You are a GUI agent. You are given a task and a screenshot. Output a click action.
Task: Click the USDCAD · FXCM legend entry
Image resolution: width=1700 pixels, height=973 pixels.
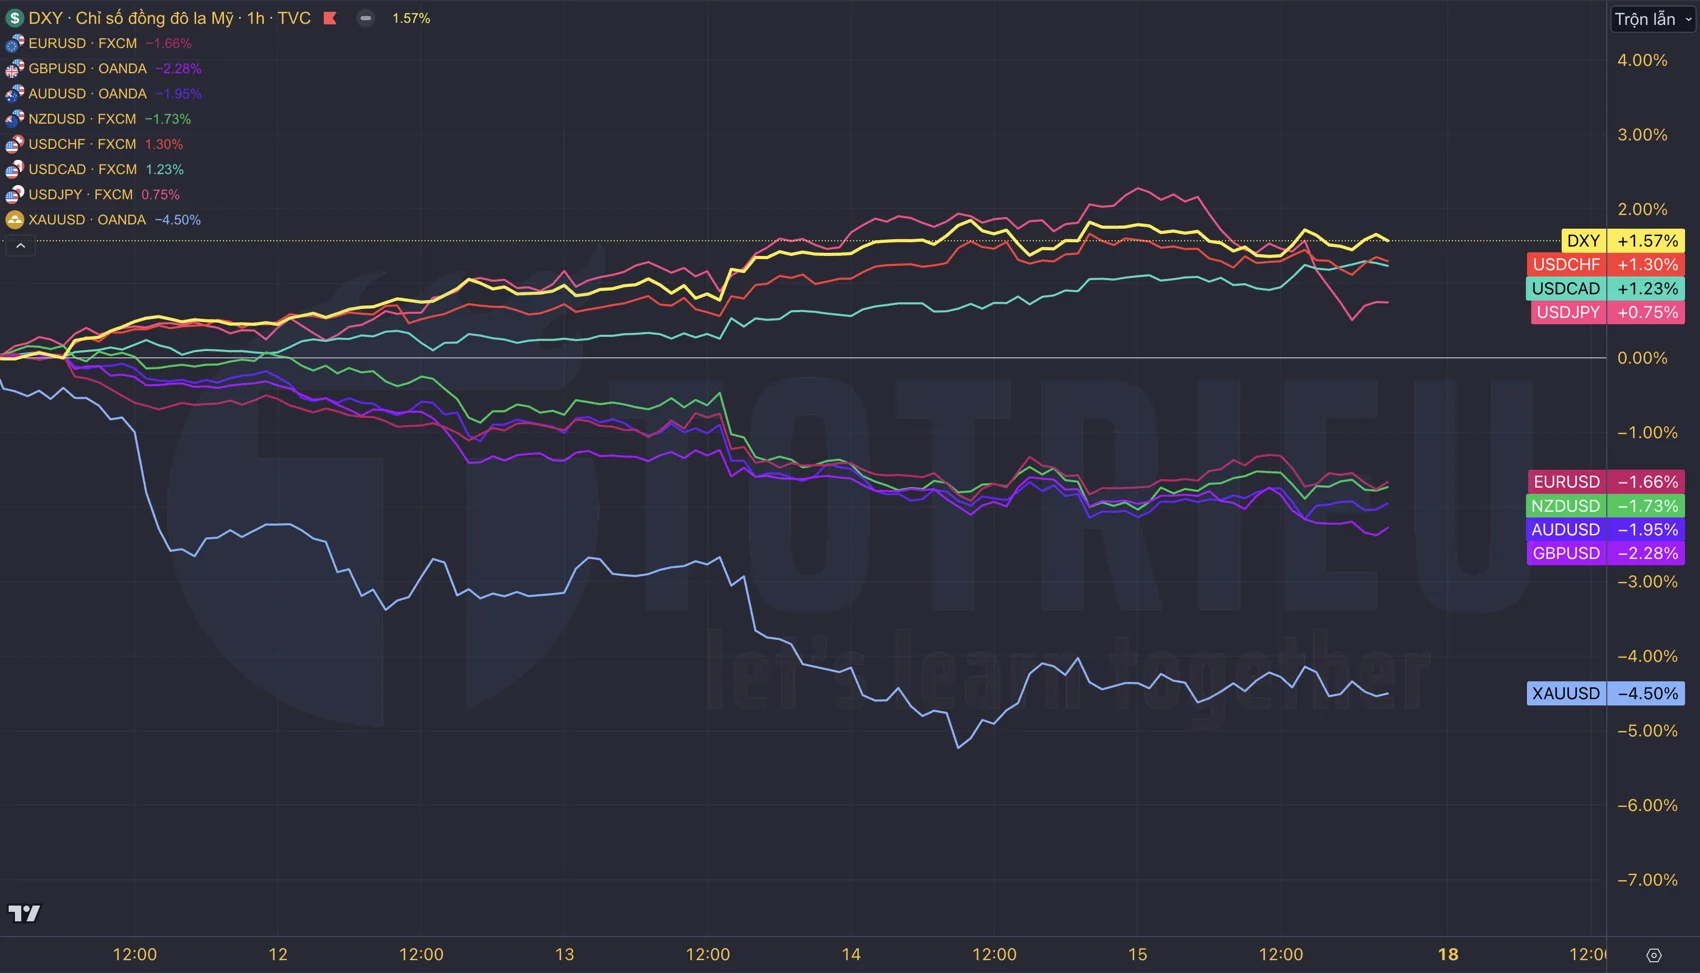83,170
